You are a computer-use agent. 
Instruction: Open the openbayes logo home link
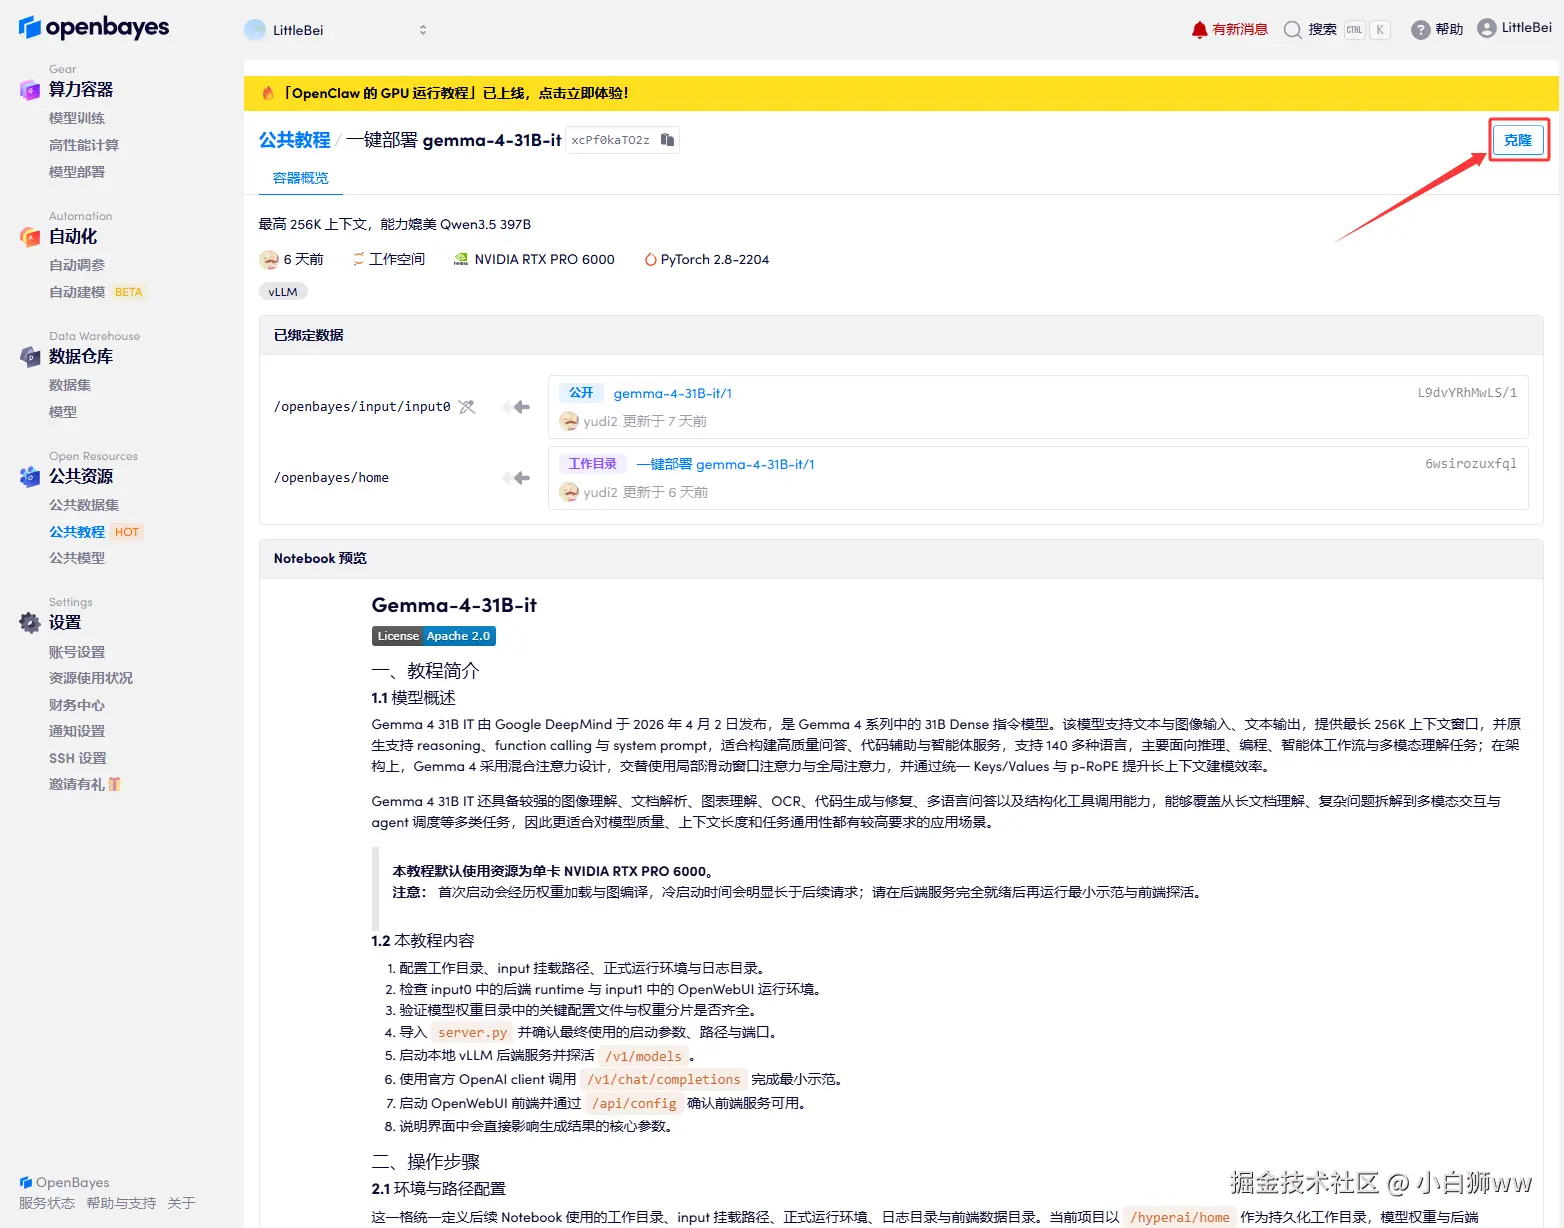[94, 28]
